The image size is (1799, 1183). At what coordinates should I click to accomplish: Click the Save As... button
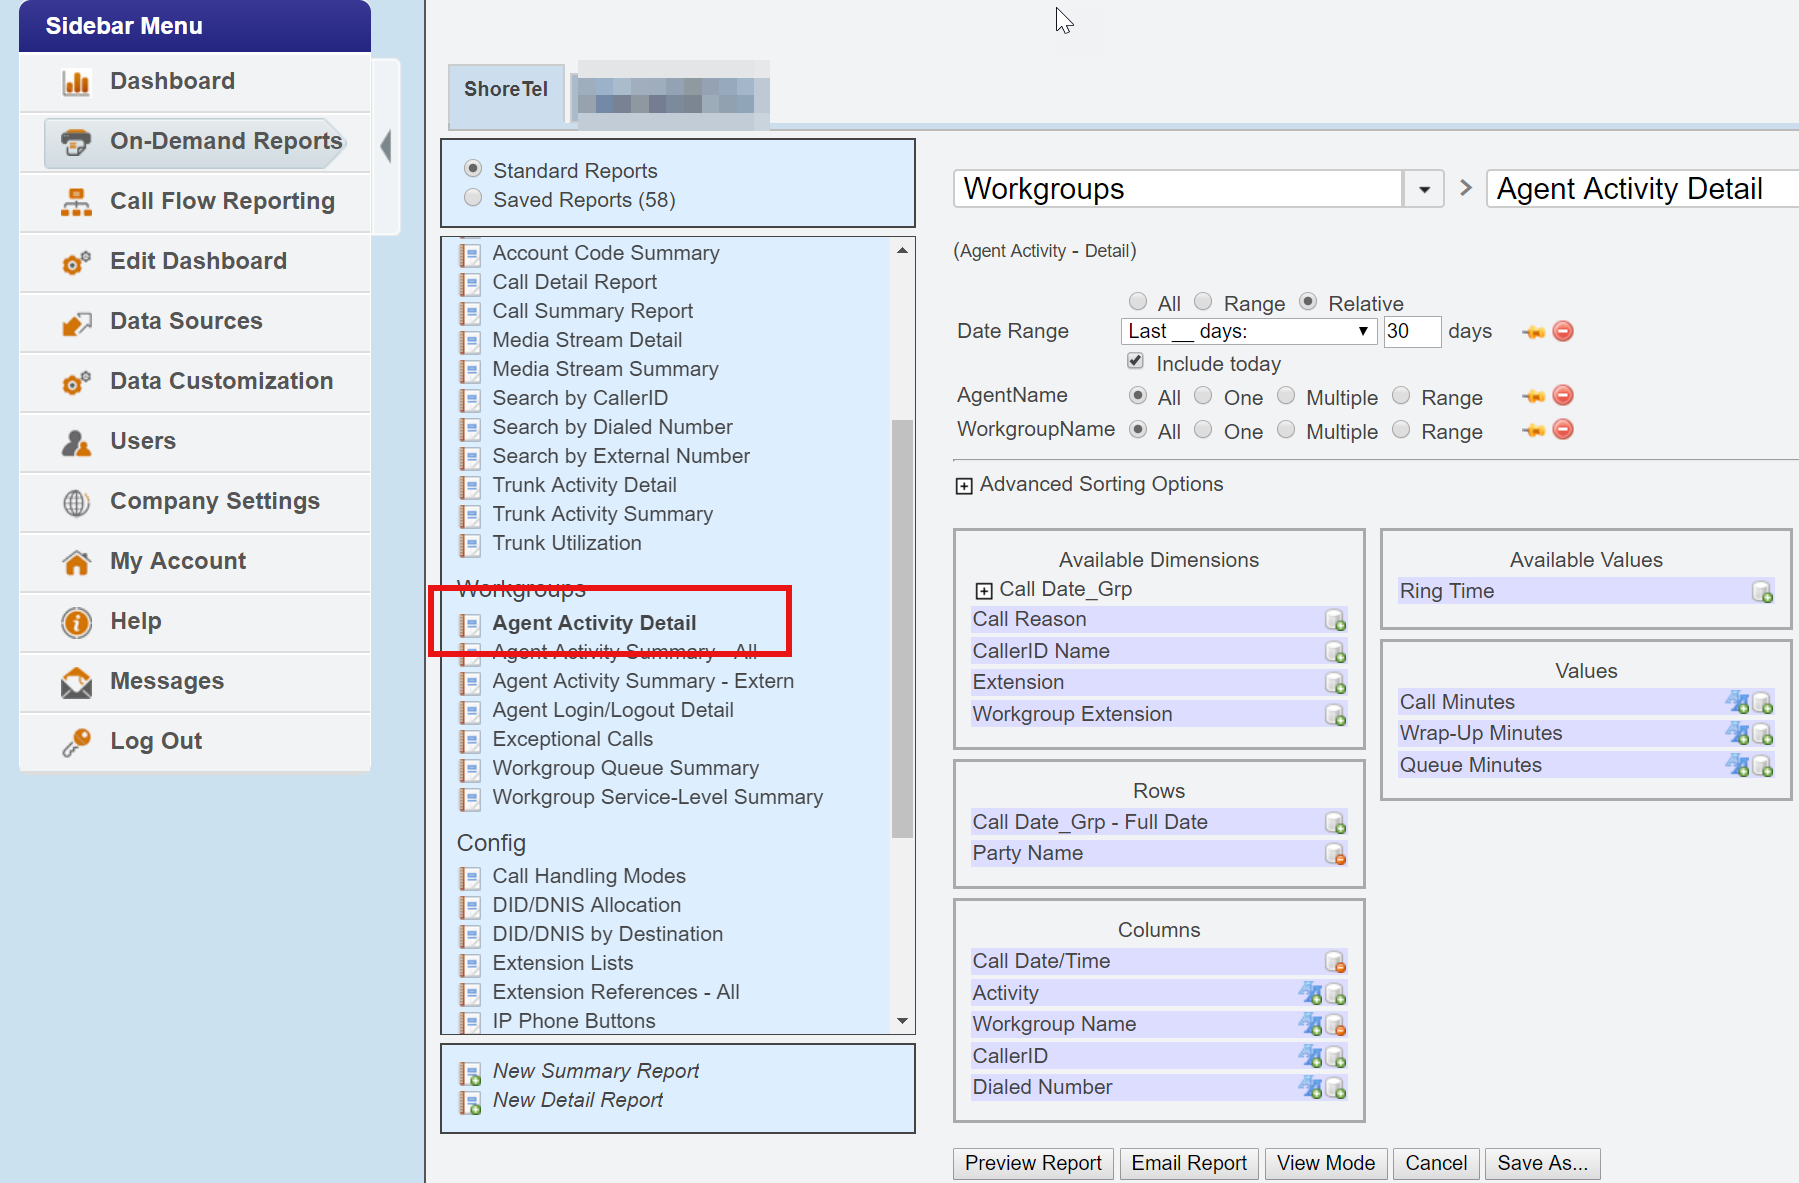(1541, 1163)
